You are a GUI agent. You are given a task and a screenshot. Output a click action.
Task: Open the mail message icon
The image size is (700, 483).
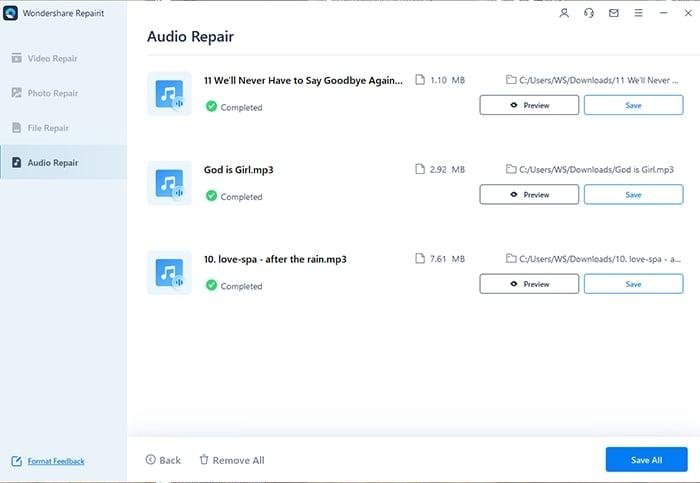(x=614, y=13)
